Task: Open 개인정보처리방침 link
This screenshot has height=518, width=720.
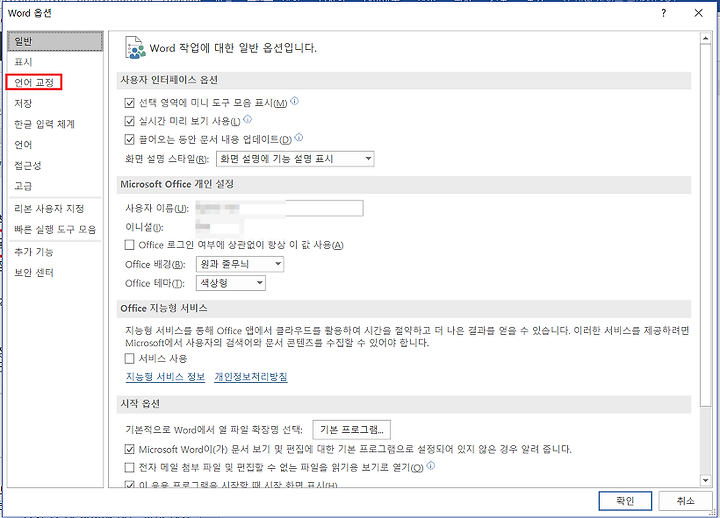Action: [251, 377]
